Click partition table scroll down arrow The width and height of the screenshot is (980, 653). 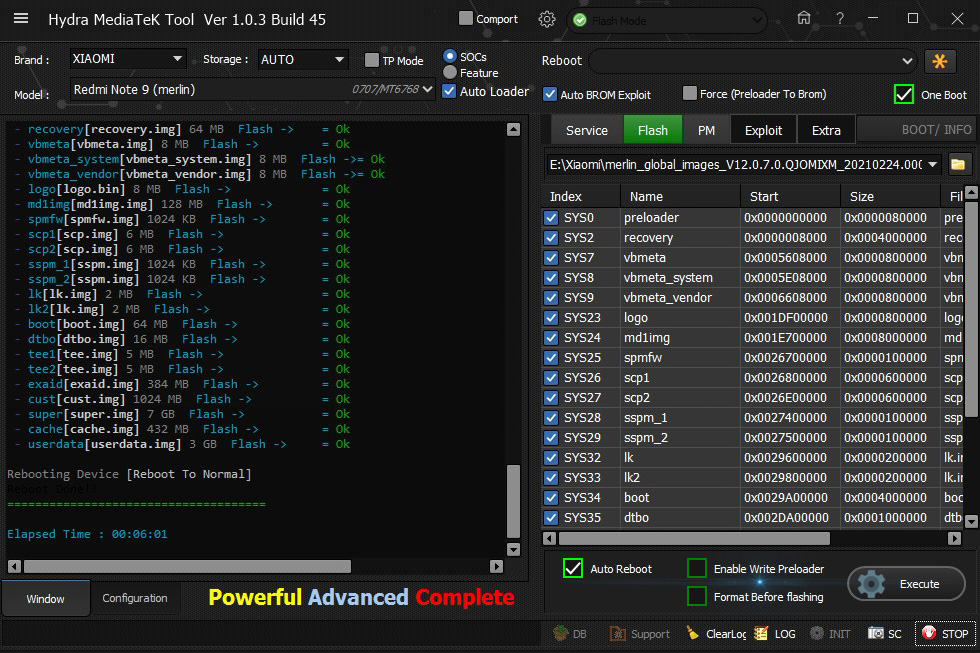971,521
